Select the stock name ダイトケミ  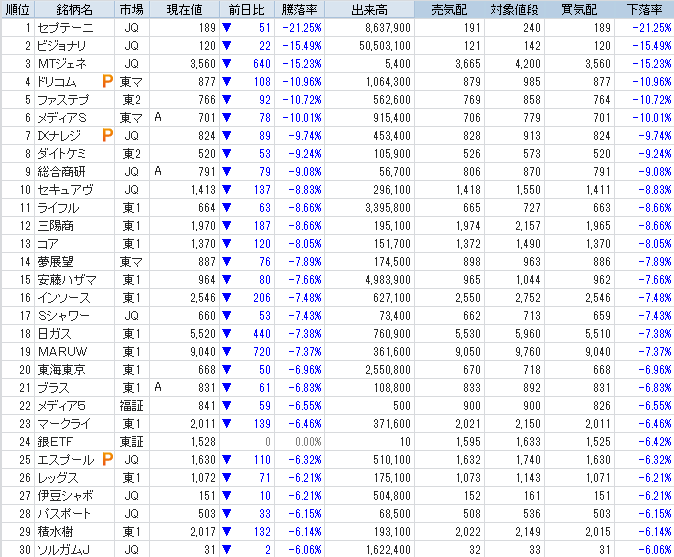61,154
